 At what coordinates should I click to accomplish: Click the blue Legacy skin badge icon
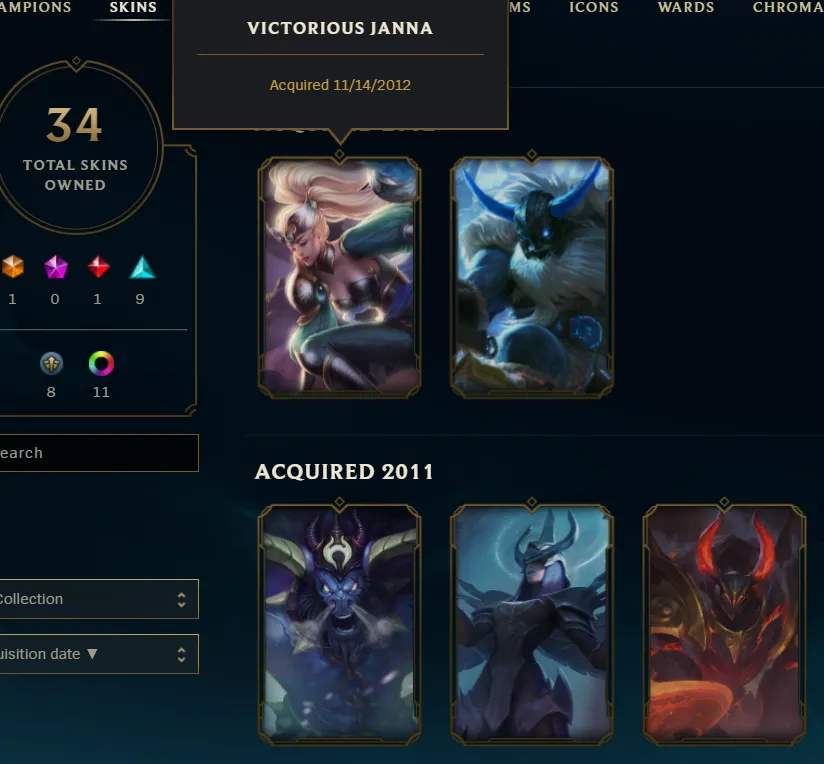(x=52, y=364)
